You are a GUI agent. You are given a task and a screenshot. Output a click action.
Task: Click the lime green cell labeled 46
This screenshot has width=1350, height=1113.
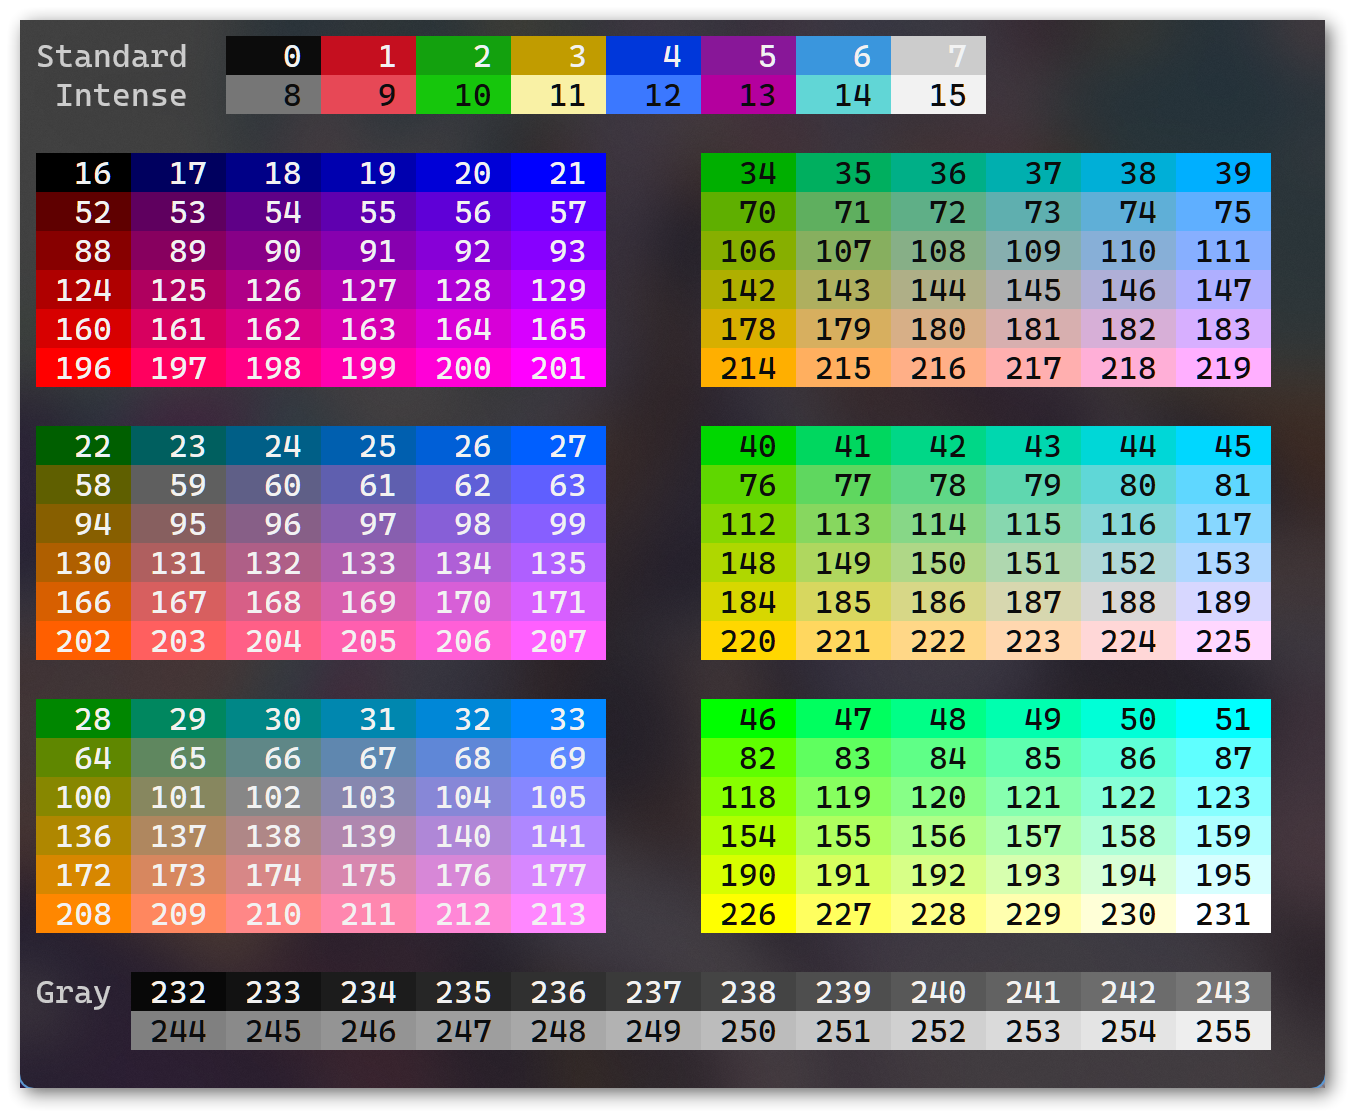748,719
